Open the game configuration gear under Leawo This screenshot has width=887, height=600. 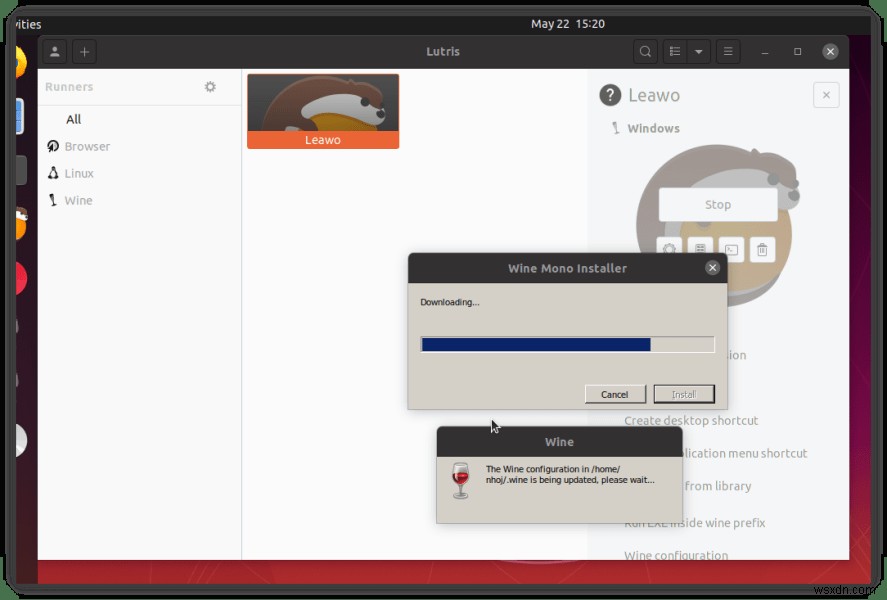(668, 248)
